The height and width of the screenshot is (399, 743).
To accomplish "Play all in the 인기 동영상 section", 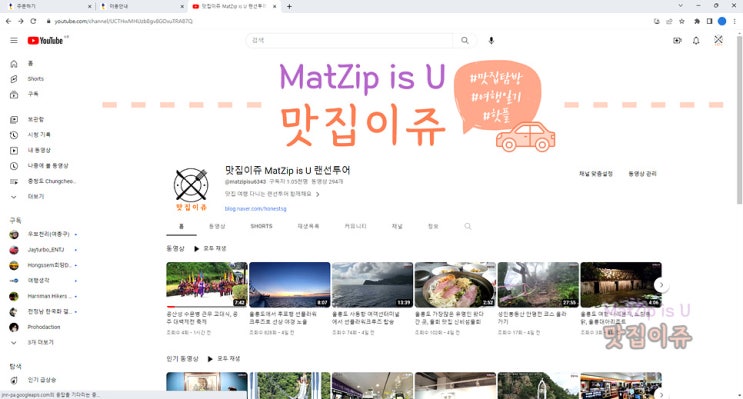I will pos(224,359).
